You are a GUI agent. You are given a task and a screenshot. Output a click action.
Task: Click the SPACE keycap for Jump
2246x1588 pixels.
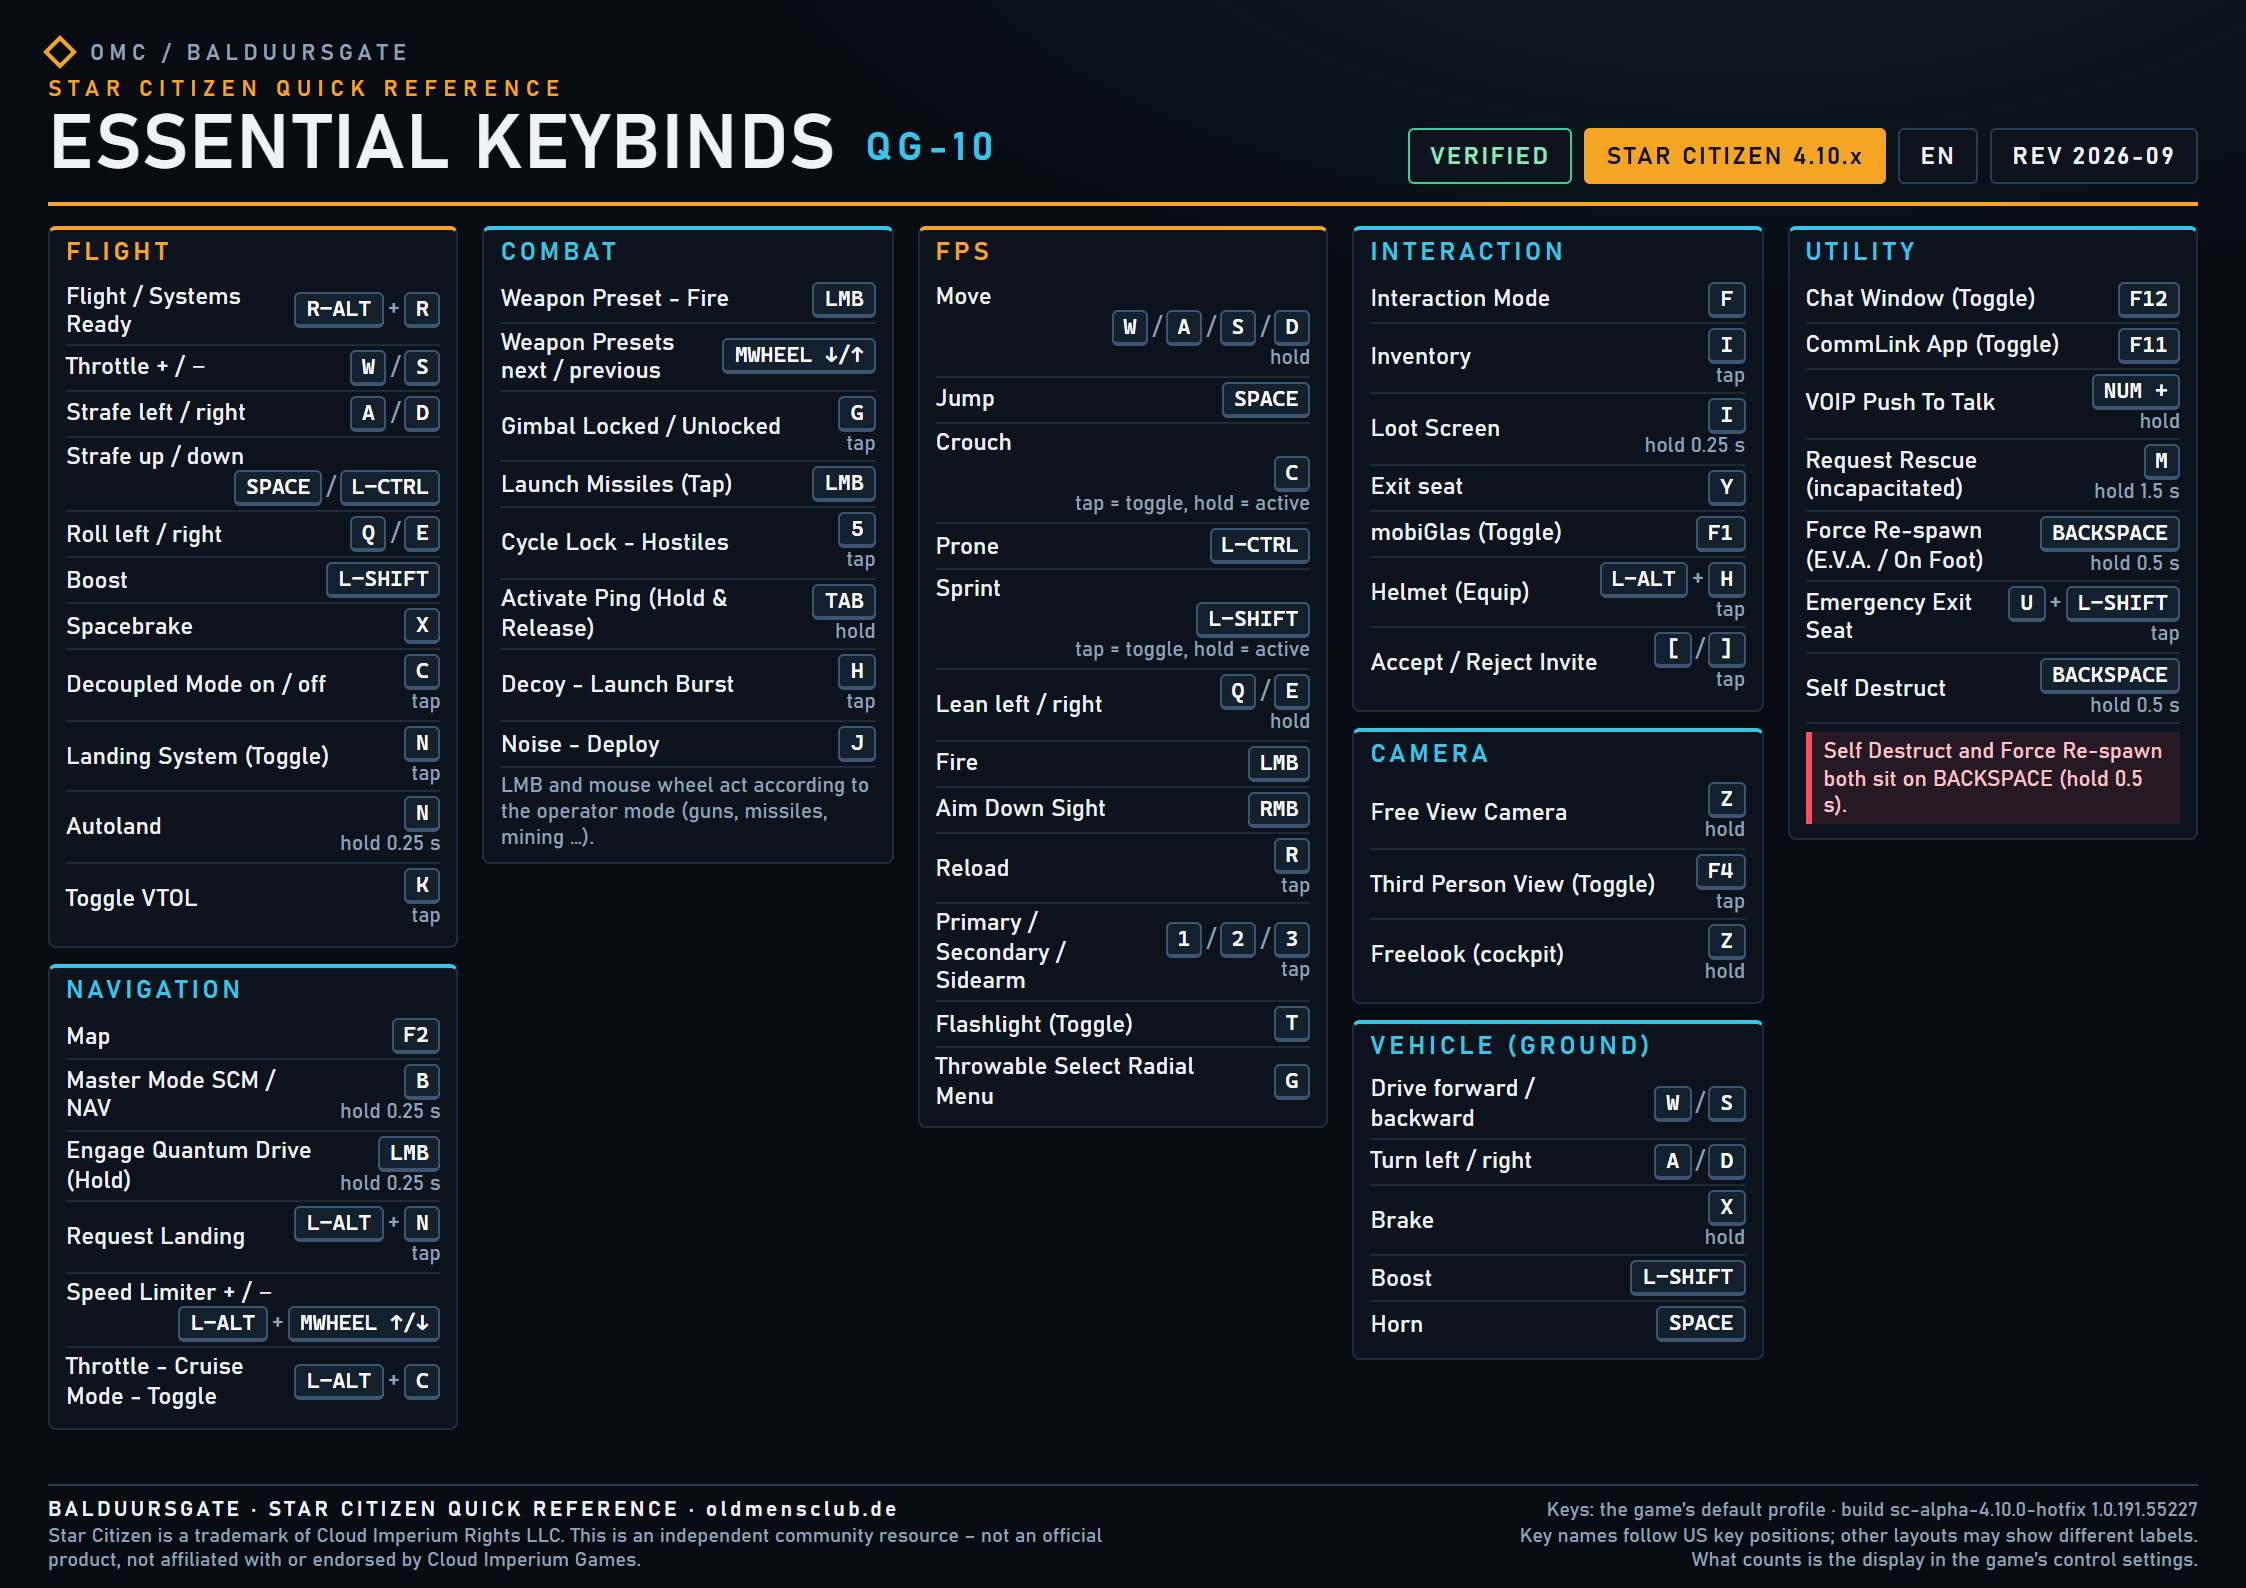(x=1266, y=399)
